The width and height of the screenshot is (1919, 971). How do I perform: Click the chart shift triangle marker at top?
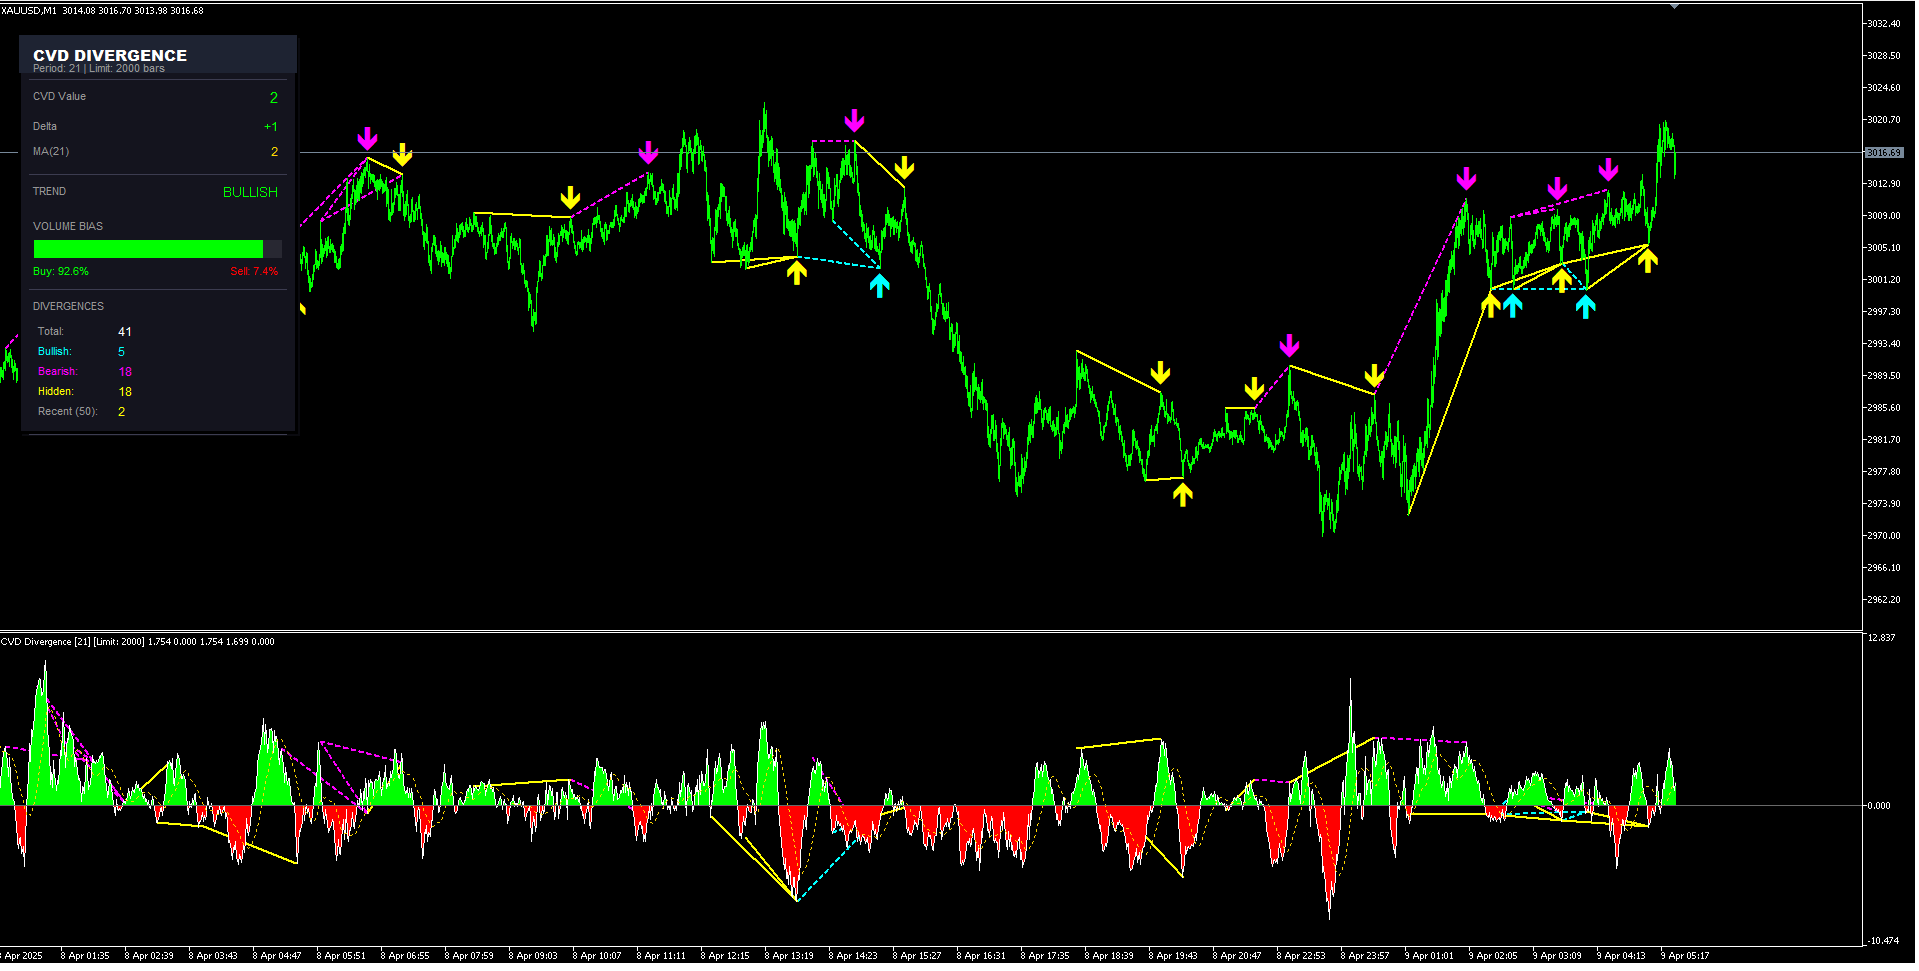coord(1674,6)
